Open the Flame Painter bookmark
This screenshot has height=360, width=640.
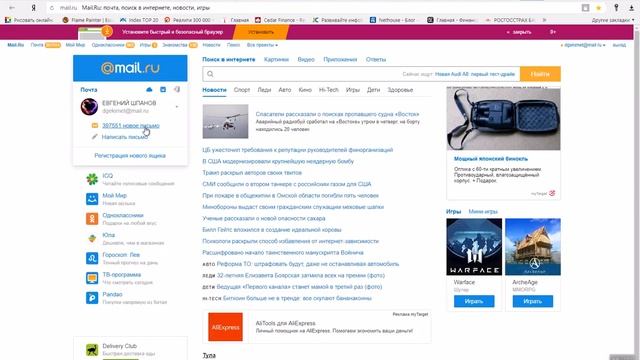pyautogui.click(x=87, y=20)
